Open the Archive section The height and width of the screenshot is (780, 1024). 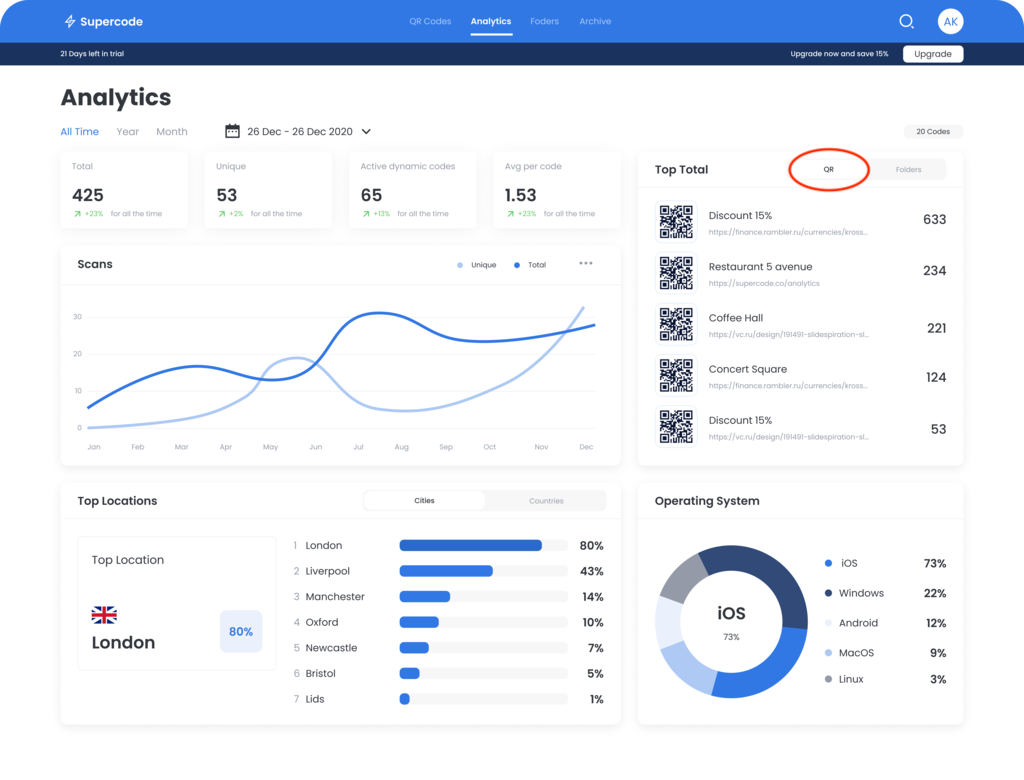tap(595, 21)
